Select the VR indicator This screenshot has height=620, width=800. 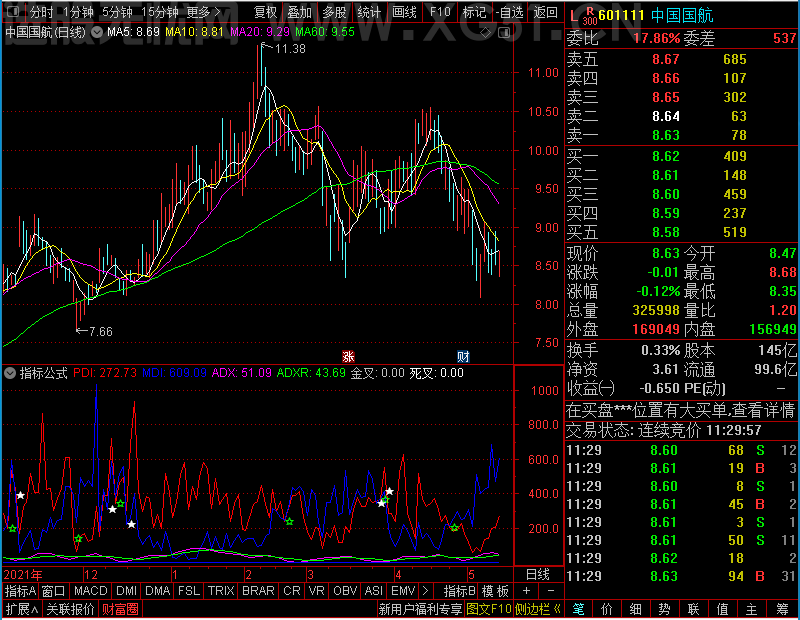[x=317, y=591]
